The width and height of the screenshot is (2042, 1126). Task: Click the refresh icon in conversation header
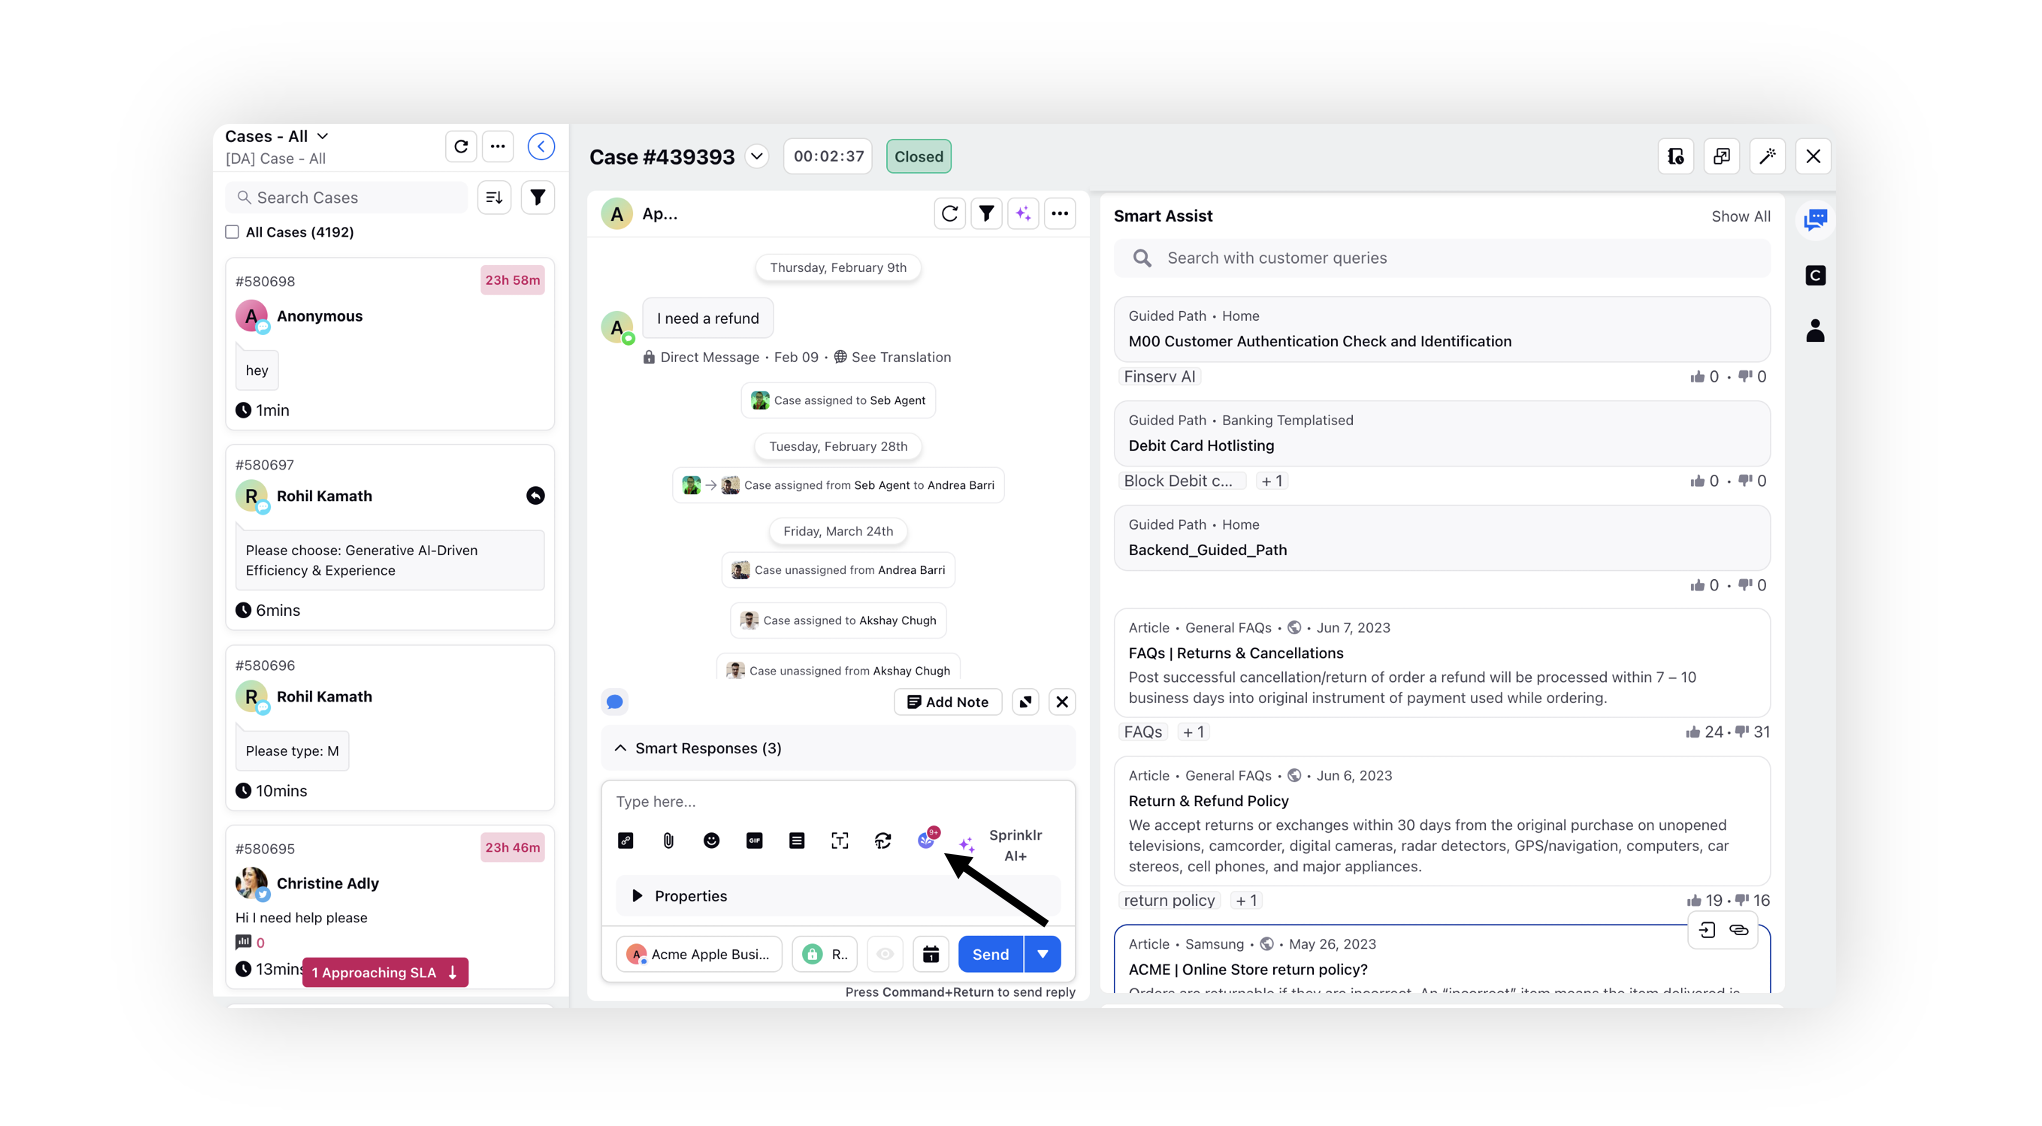[x=950, y=214]
